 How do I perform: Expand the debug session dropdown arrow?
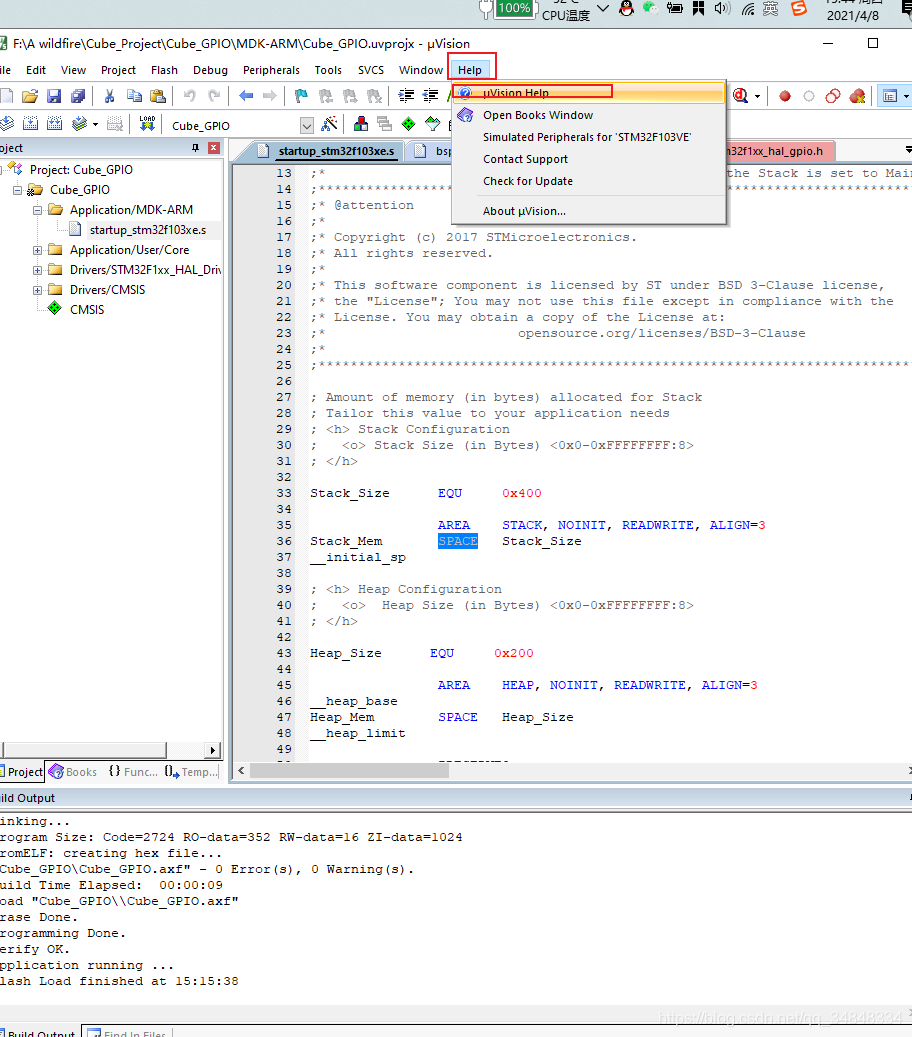pos(757,97)
